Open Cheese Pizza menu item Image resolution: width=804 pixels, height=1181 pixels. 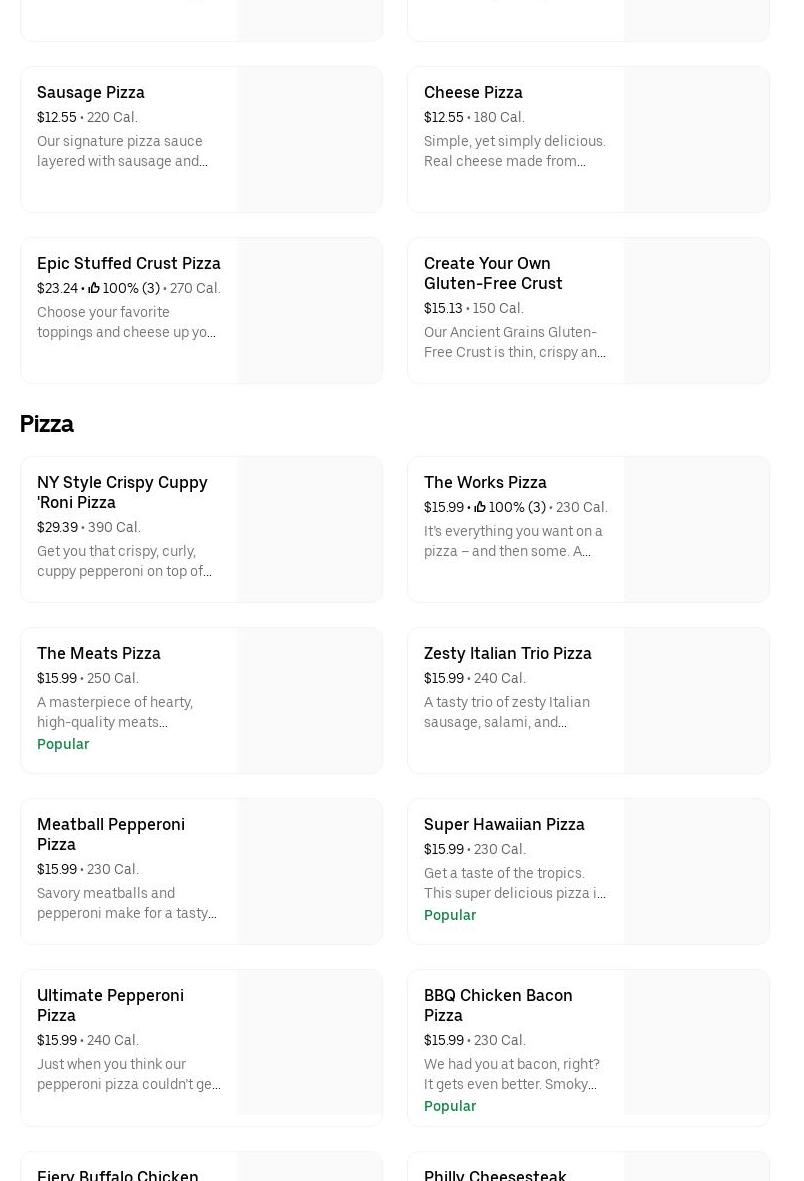(473, 93)
